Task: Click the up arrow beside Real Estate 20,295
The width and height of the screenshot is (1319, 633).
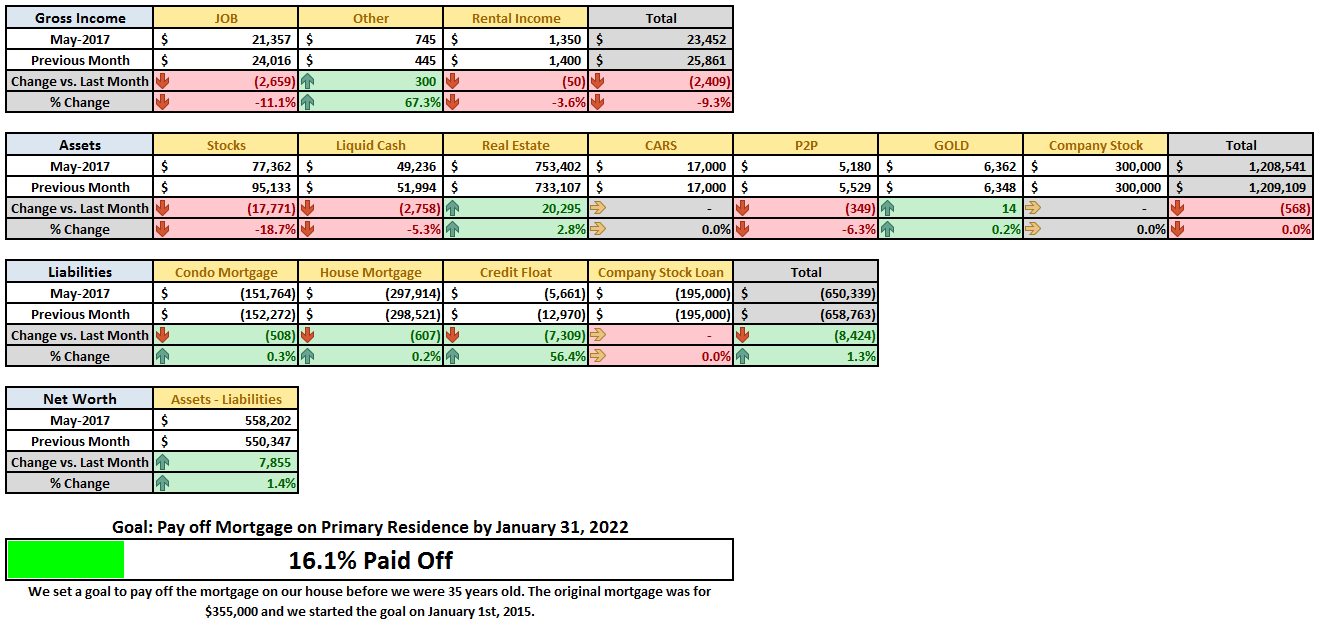Action: point(453,208)
